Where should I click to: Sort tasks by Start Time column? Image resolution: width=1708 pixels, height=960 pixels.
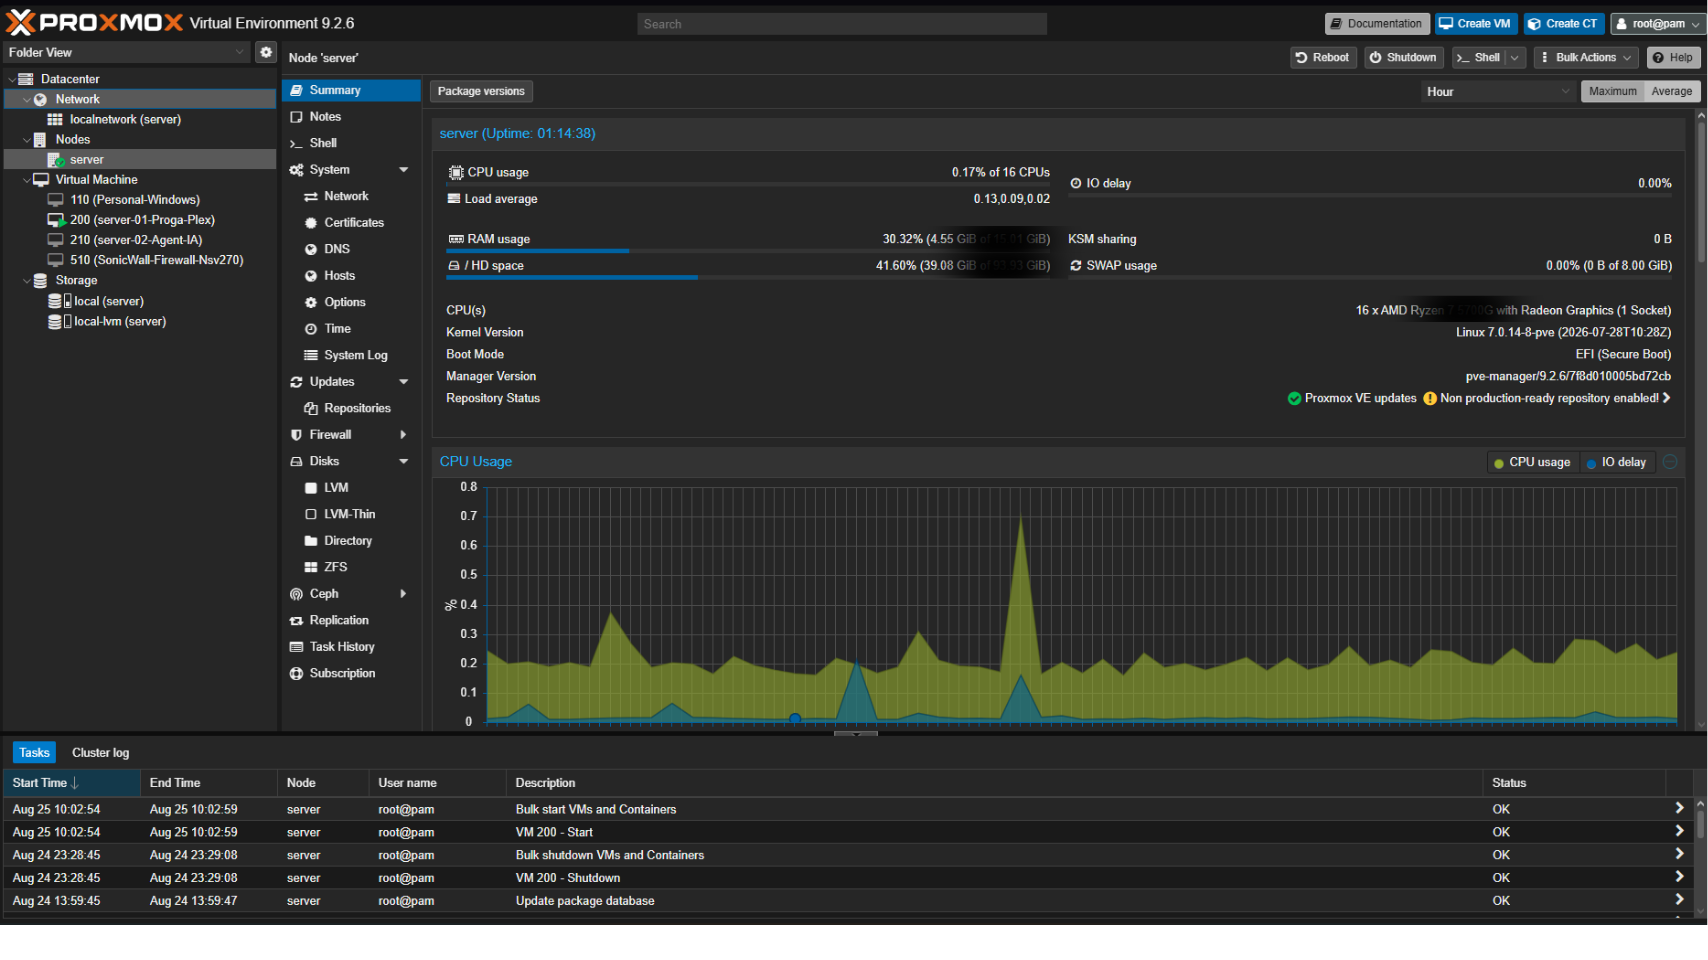(71, 783)
